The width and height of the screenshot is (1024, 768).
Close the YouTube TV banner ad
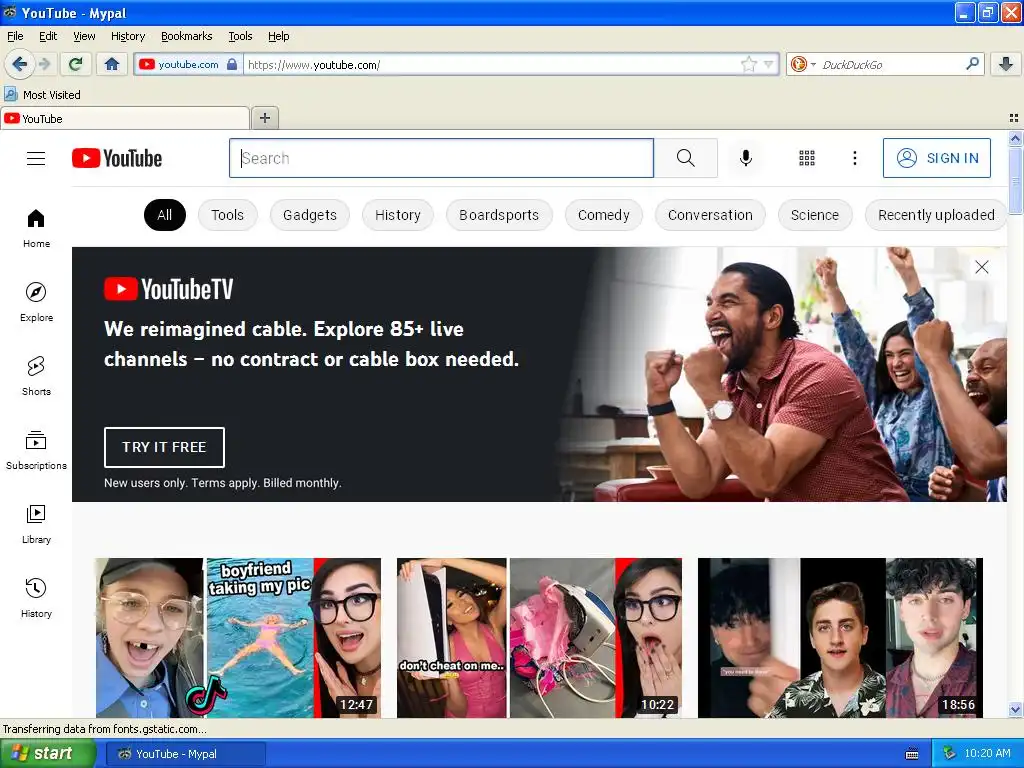(982, 267)
